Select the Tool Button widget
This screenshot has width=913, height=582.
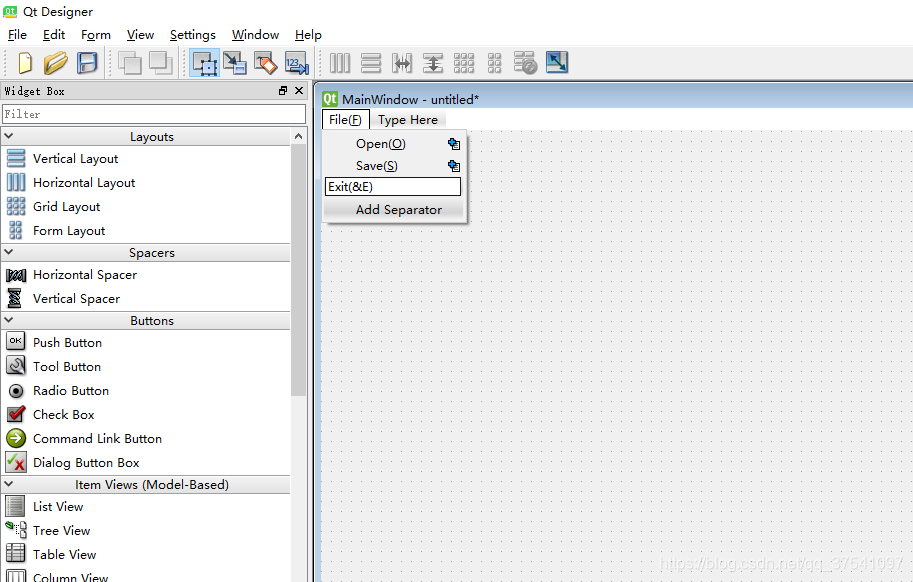click(x=146, y=366)
